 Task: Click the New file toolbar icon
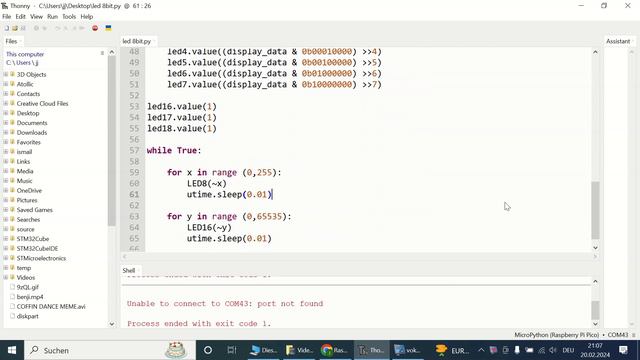(x=7, y=28)
